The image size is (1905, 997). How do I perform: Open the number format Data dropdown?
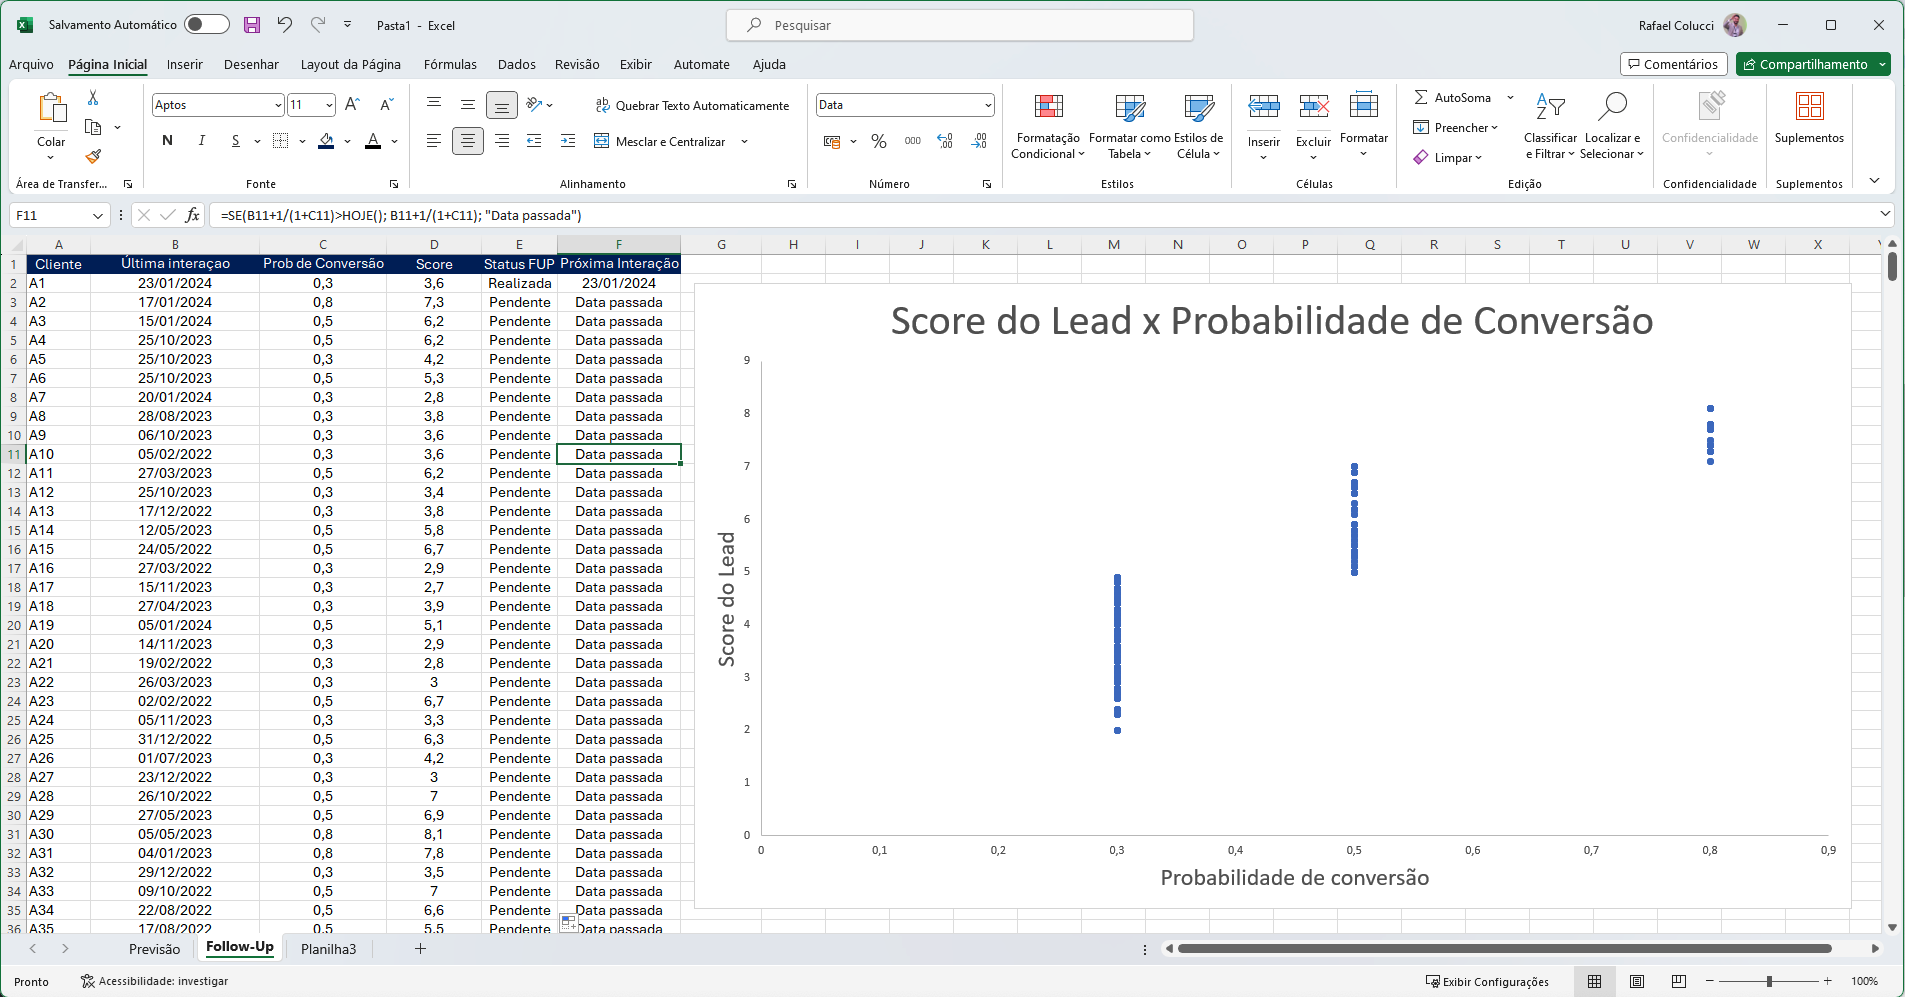pyautogui.click(x=988, y=105)
